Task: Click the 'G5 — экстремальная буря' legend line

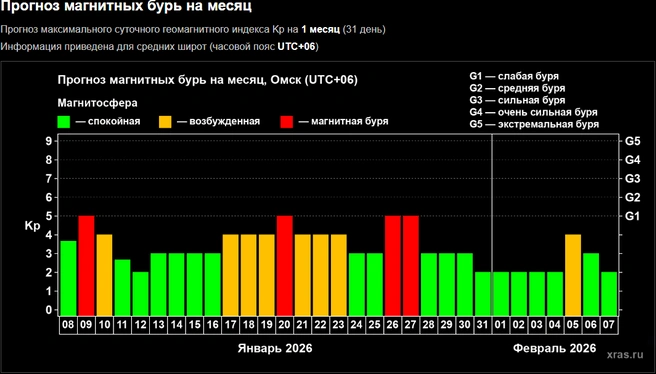Action: click(534, 124)
